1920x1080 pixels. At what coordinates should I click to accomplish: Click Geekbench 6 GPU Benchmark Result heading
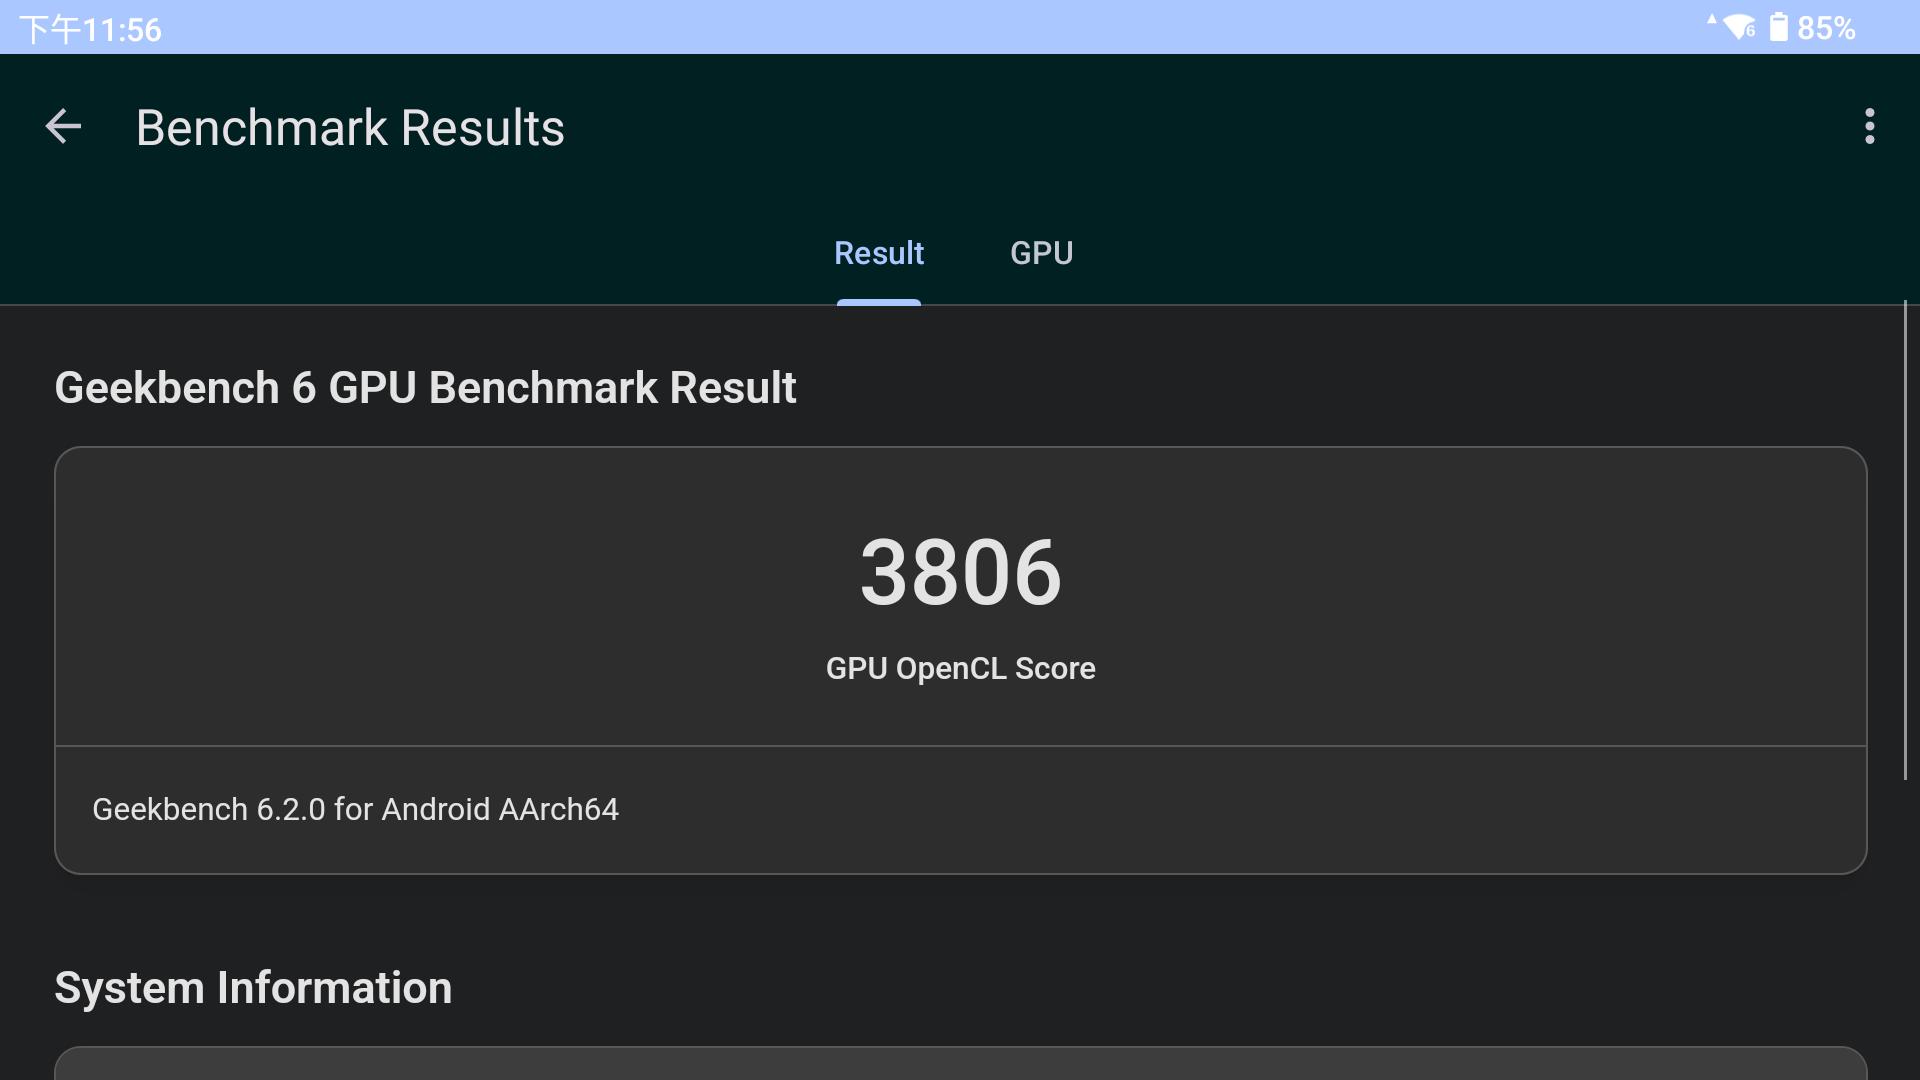425,388
